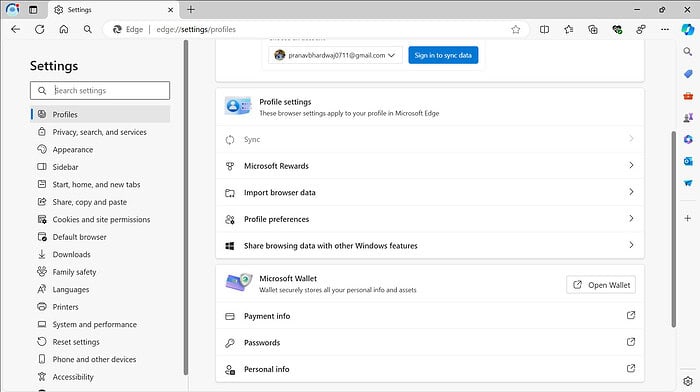Open Family safety settings

point(100,272)
